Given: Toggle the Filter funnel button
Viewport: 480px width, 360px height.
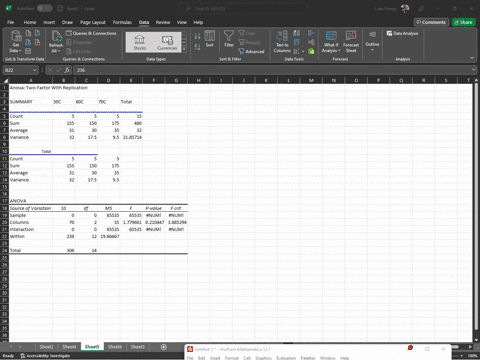Looking at the screenshot, I should tap(229, 39).
